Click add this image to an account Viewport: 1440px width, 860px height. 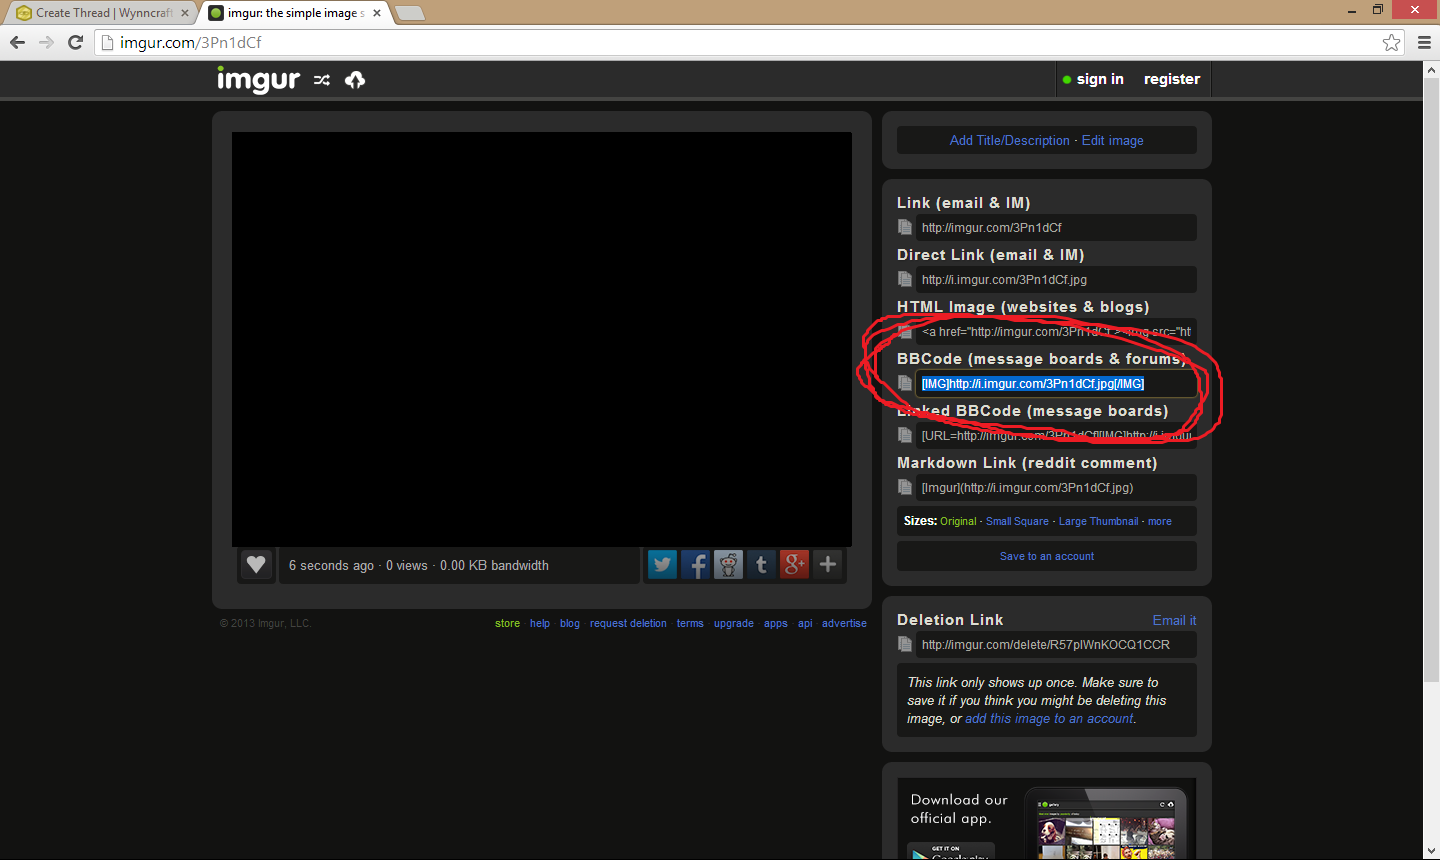pos(1050,718)
